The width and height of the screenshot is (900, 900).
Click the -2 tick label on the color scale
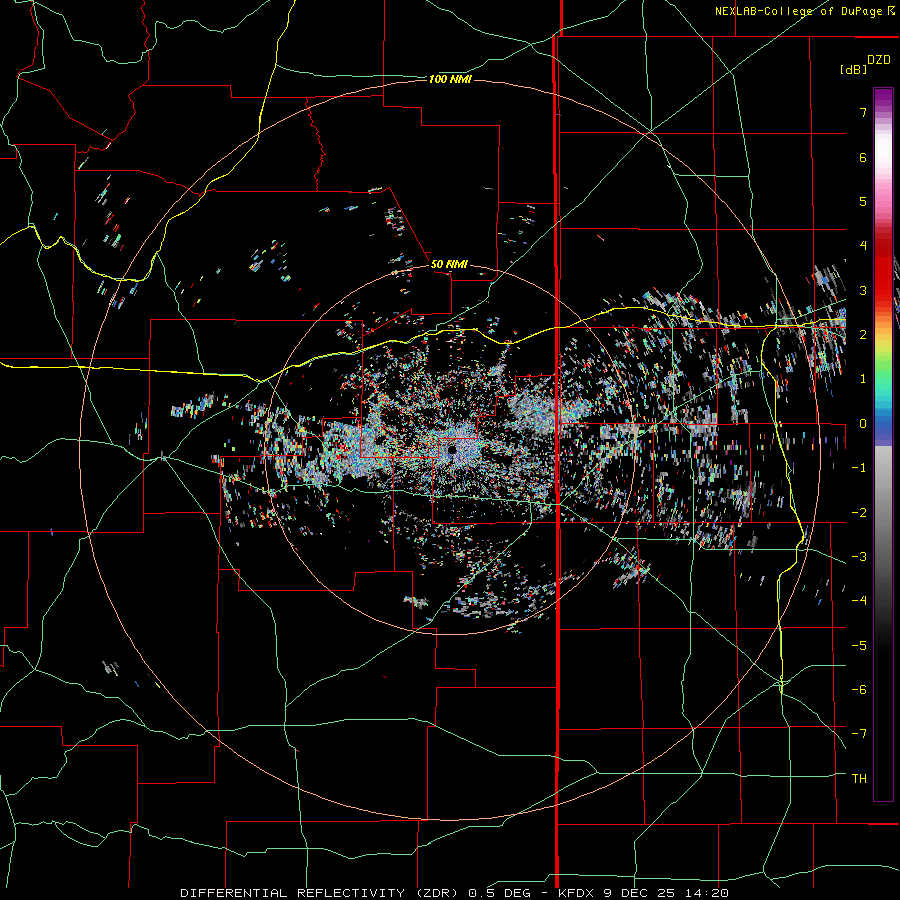[859, 513]
